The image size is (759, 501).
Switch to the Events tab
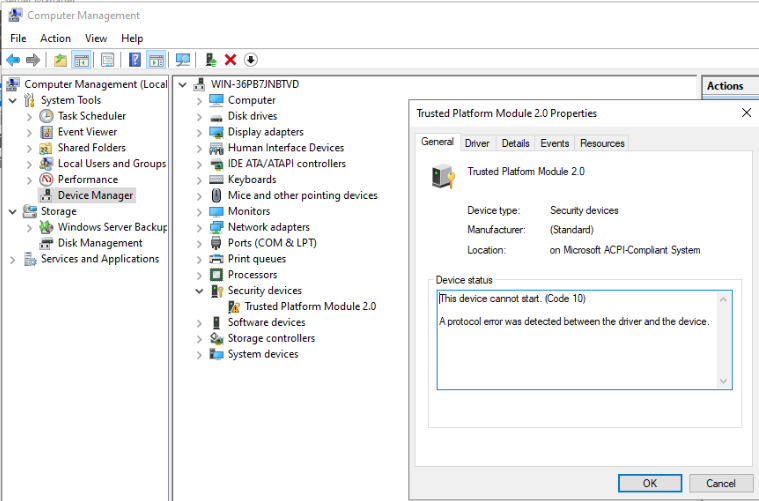pyautogui.click(x=554, y=143)
